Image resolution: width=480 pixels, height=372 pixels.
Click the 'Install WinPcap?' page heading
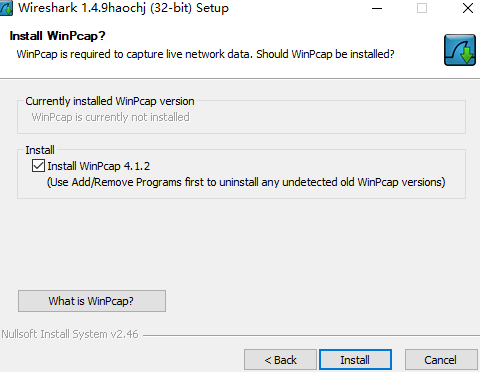57,36
